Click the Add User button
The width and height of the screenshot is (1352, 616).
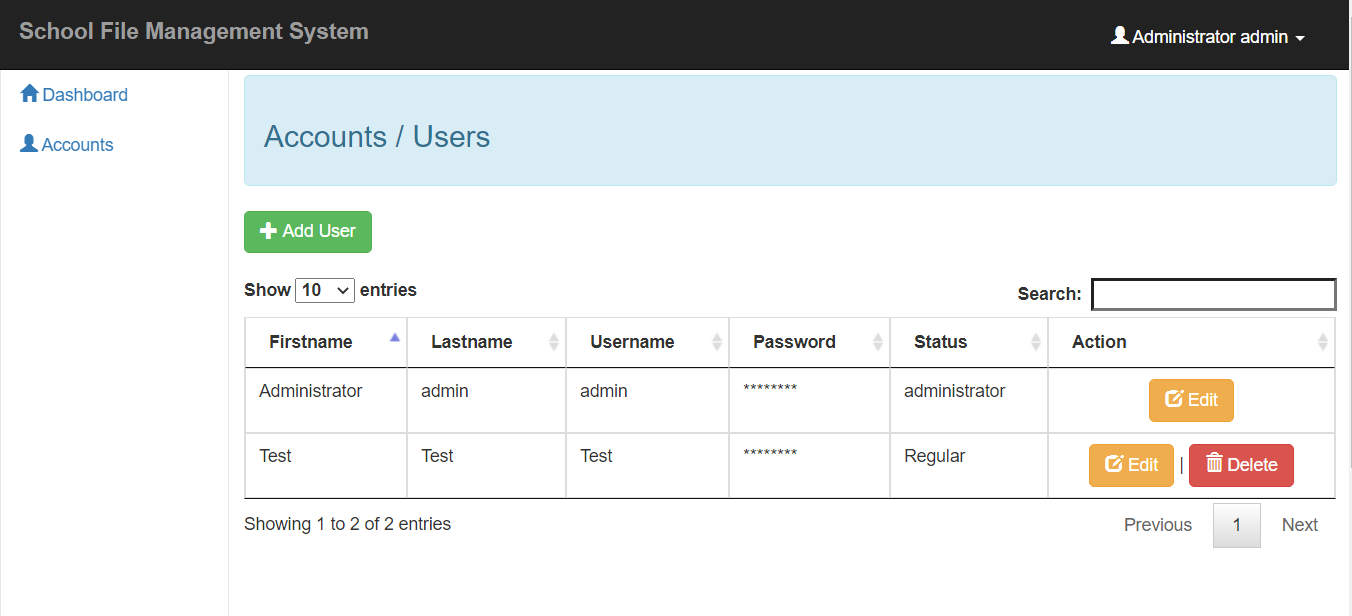pos(307,231)
